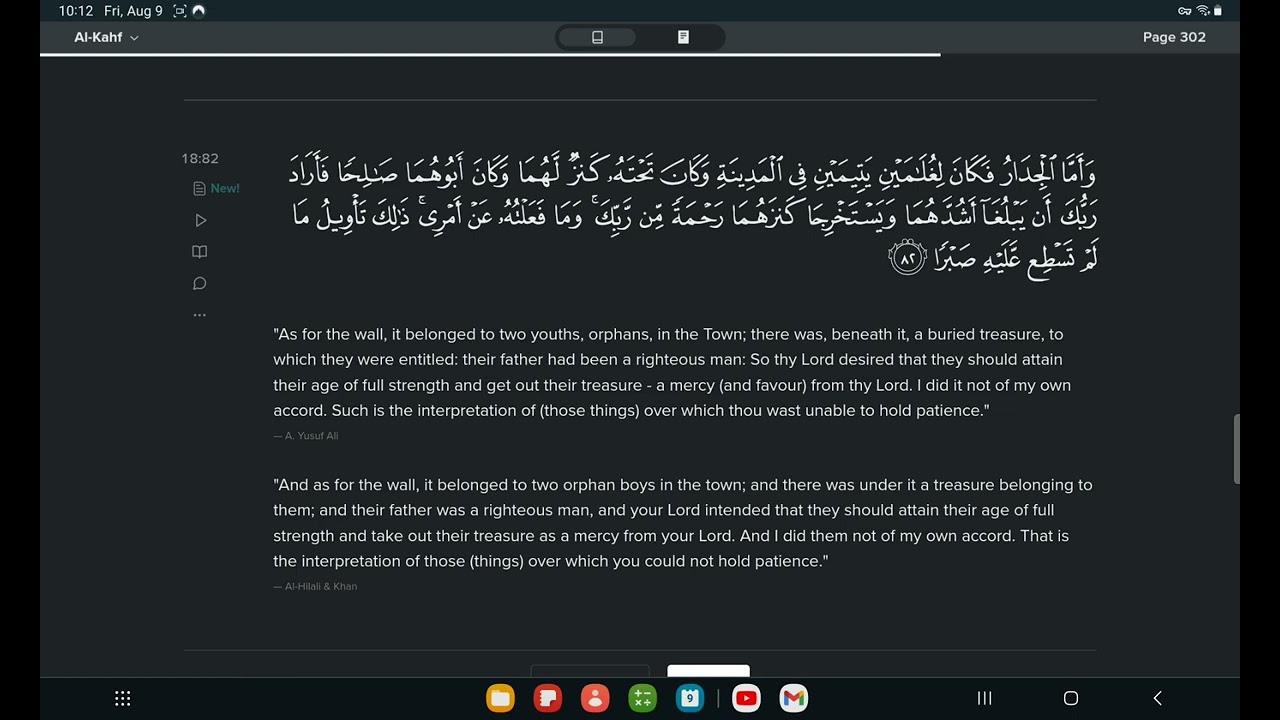The width and height of the screenshot is (1280, 720).
Task: Click the Yusuf Ali translation paragraph
Action: pos(672,372)
